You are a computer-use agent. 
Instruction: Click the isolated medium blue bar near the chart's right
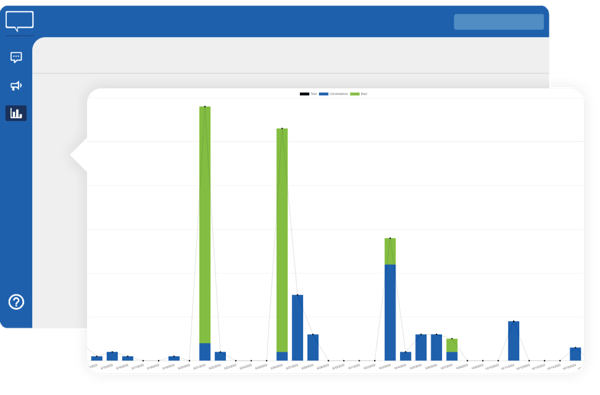[x=514, y=341]
